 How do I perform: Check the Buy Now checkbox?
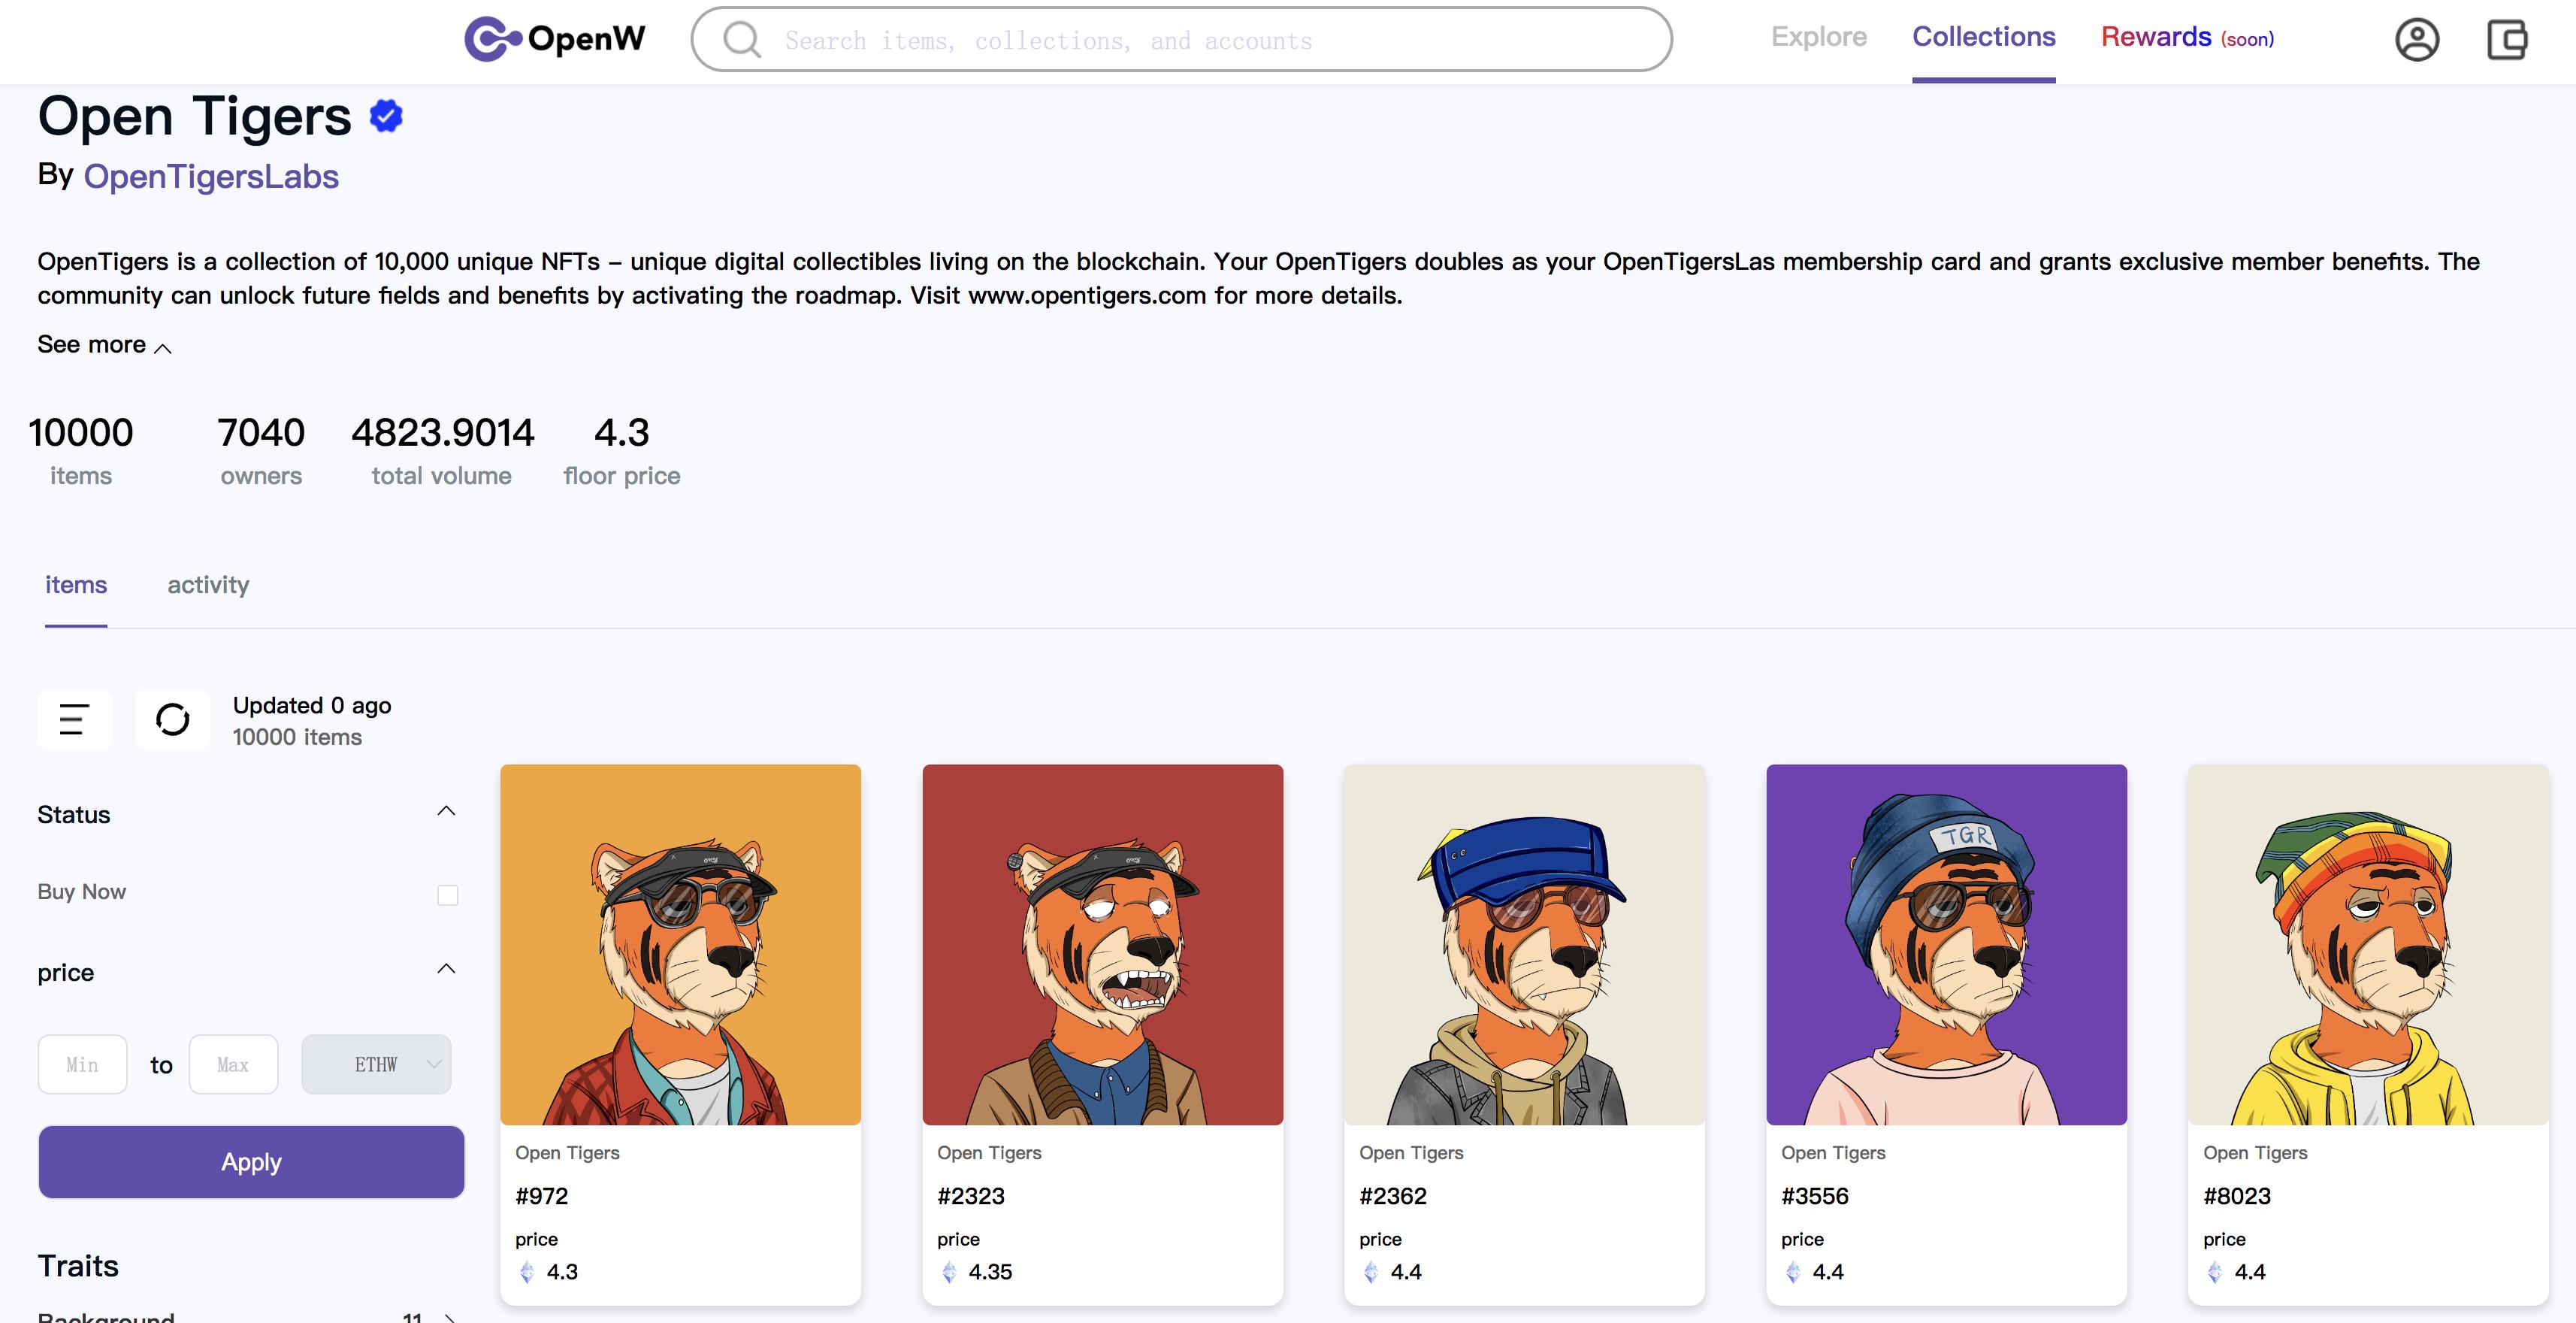click(447, 895)
